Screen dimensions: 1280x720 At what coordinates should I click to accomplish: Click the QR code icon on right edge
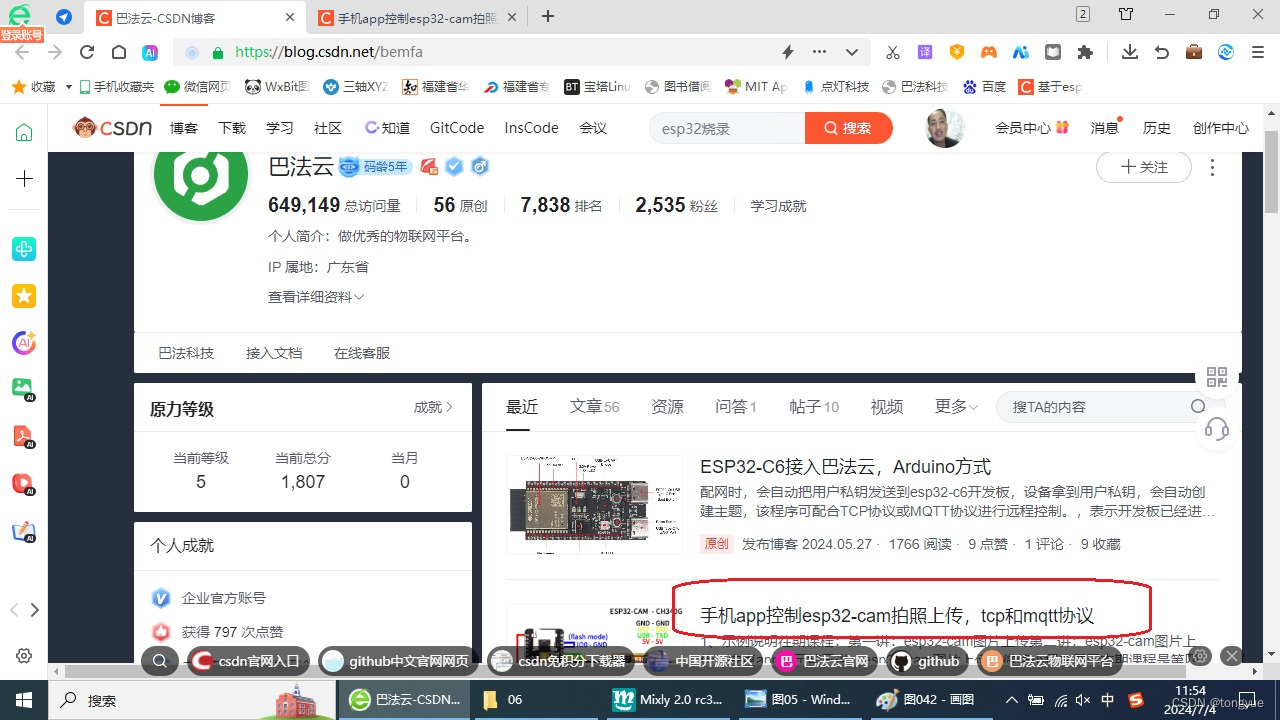coord(1217,377)
